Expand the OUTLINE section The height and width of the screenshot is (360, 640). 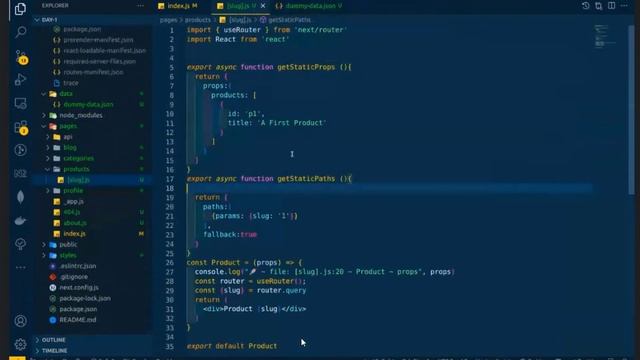53,340
